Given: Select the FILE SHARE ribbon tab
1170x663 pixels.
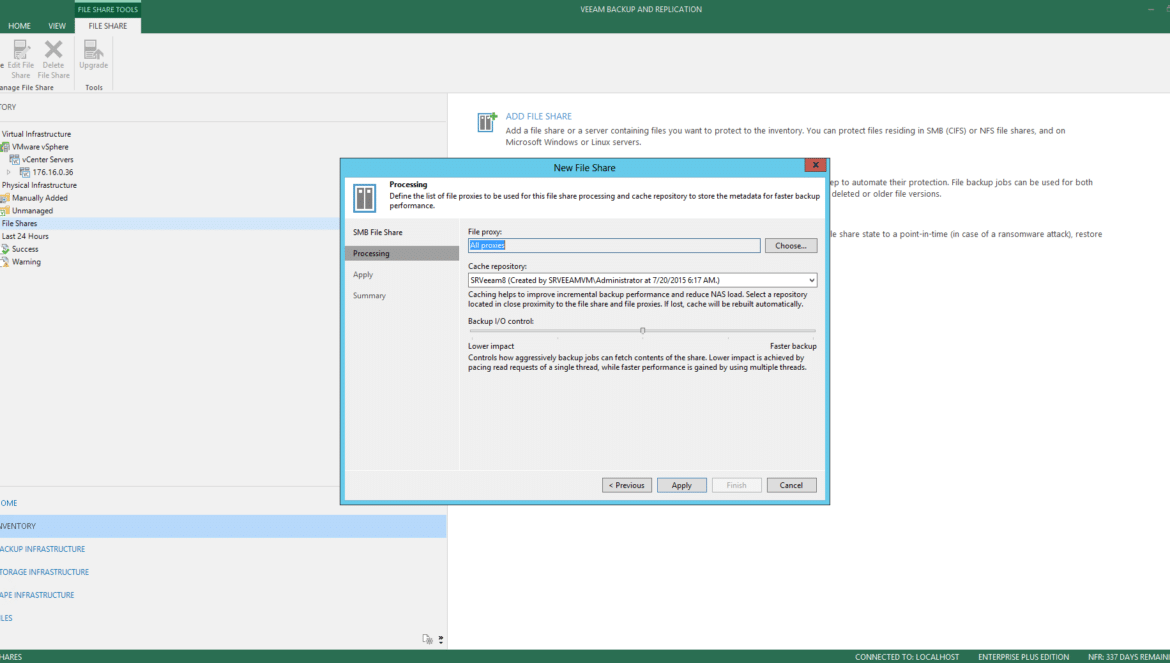Looking at the screenshot, I should pyautogui.click(x=107, y=26).
